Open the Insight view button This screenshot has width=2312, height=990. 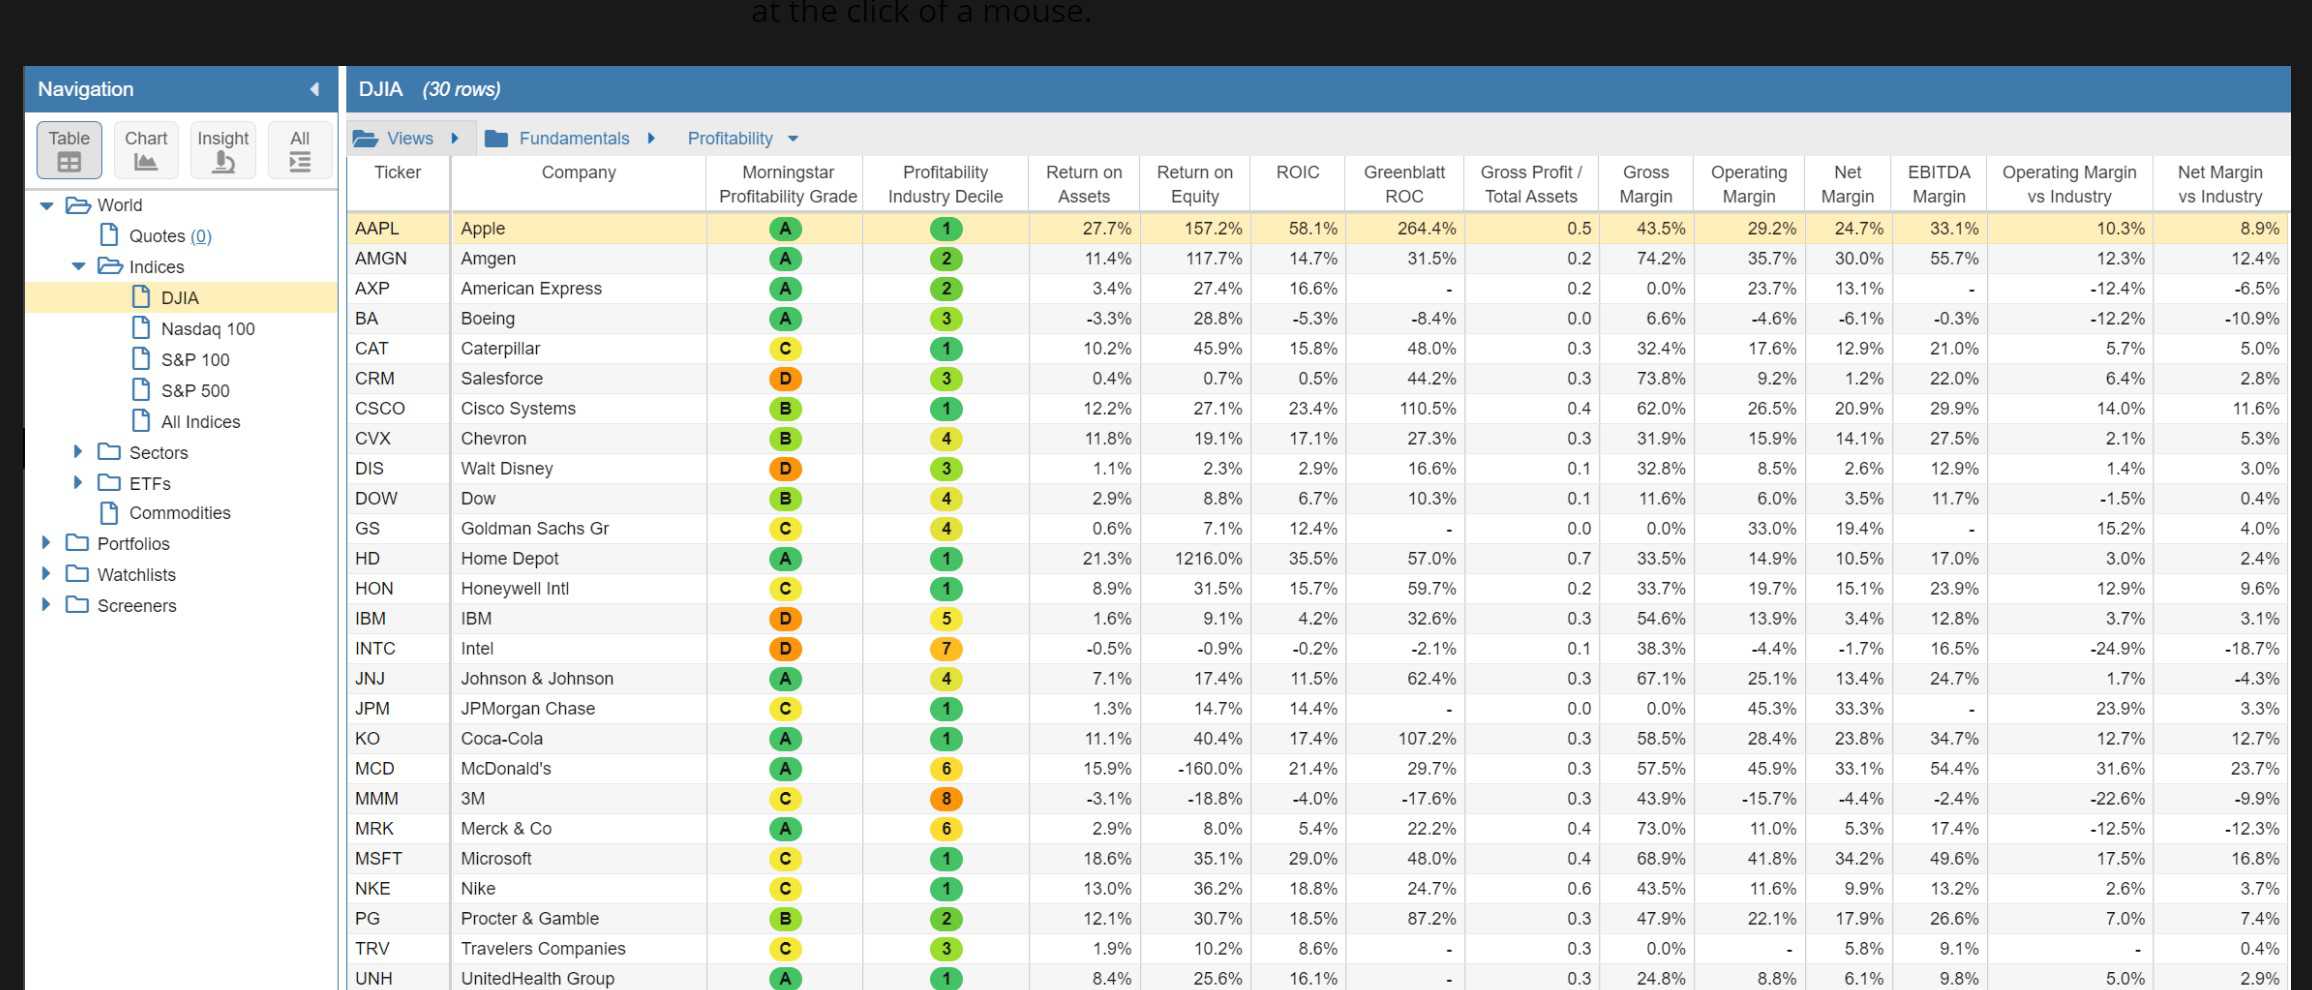(x=223, y=150)
